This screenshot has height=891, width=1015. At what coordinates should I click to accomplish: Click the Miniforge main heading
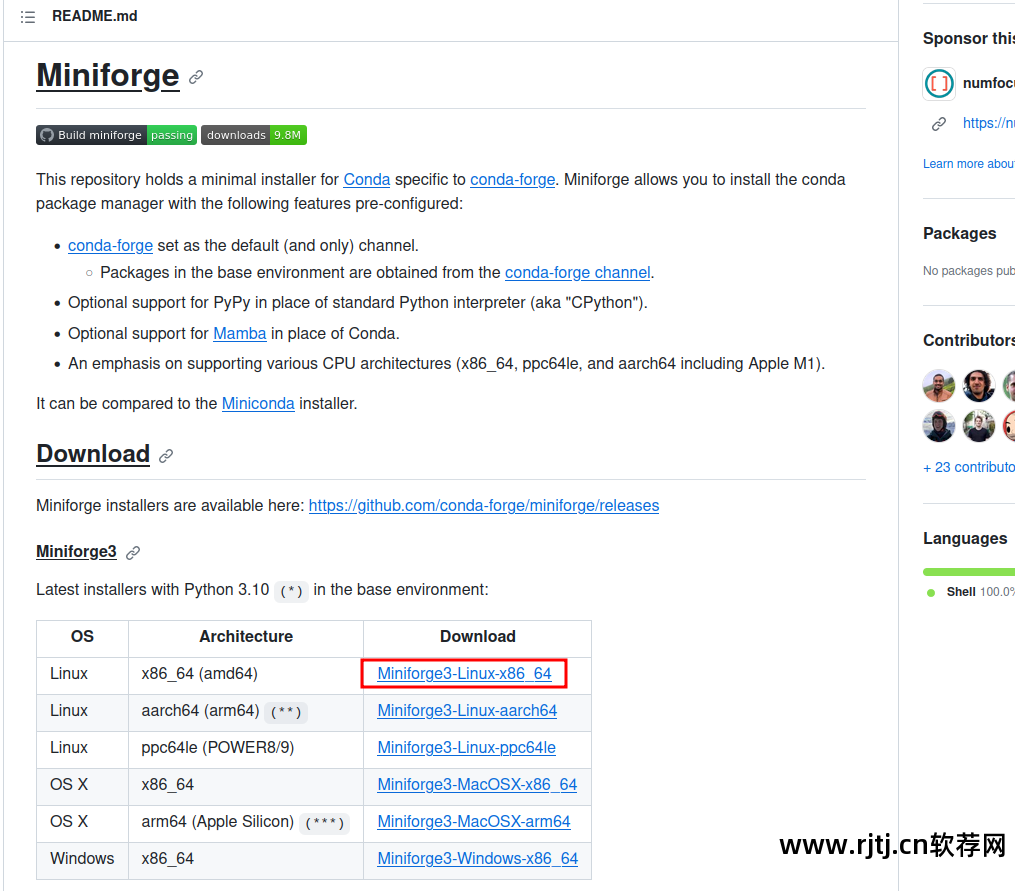coord(108,76)
